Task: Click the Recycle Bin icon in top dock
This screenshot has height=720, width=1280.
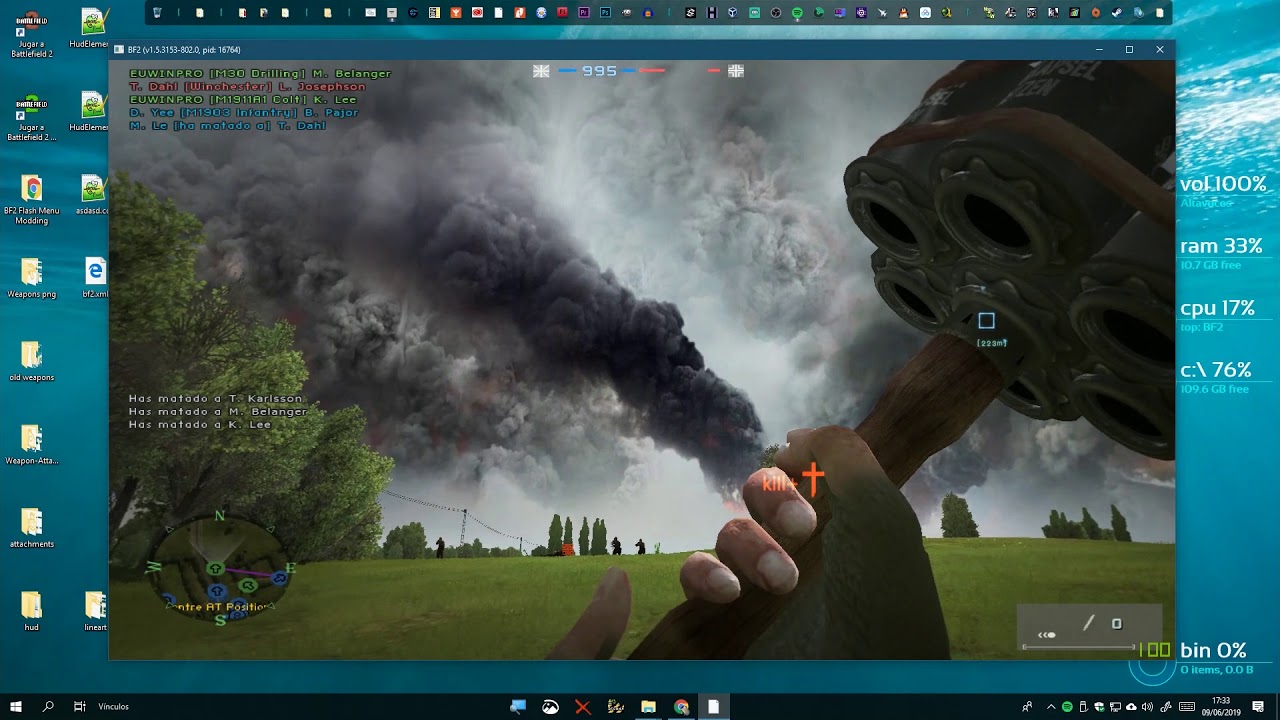Action: (x=156, y=13)
